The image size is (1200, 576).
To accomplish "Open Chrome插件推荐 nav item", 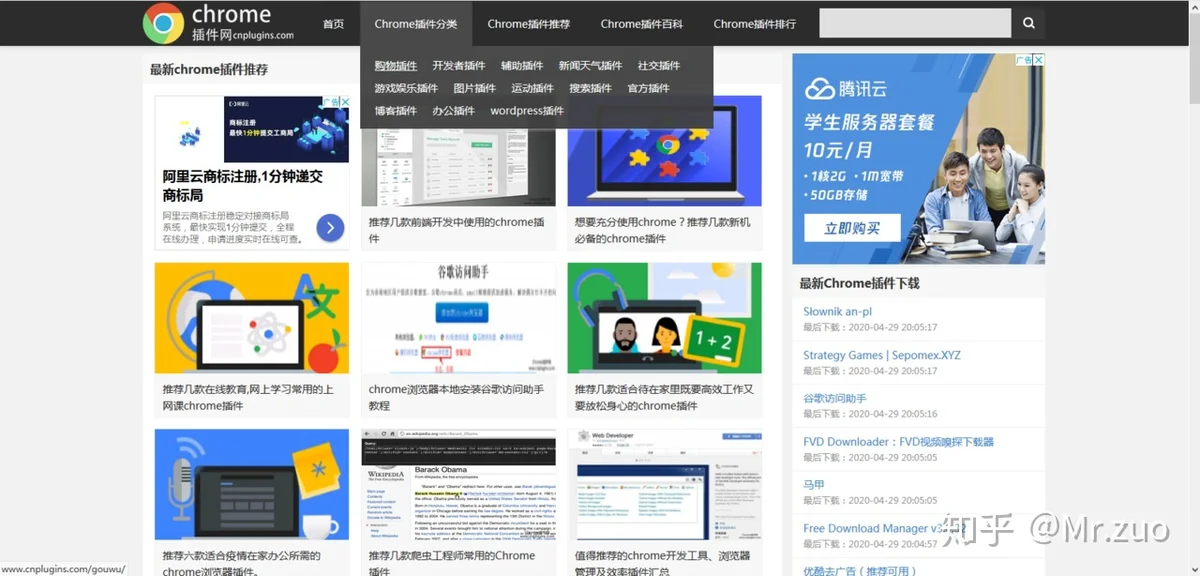I will tap(529, 24).
